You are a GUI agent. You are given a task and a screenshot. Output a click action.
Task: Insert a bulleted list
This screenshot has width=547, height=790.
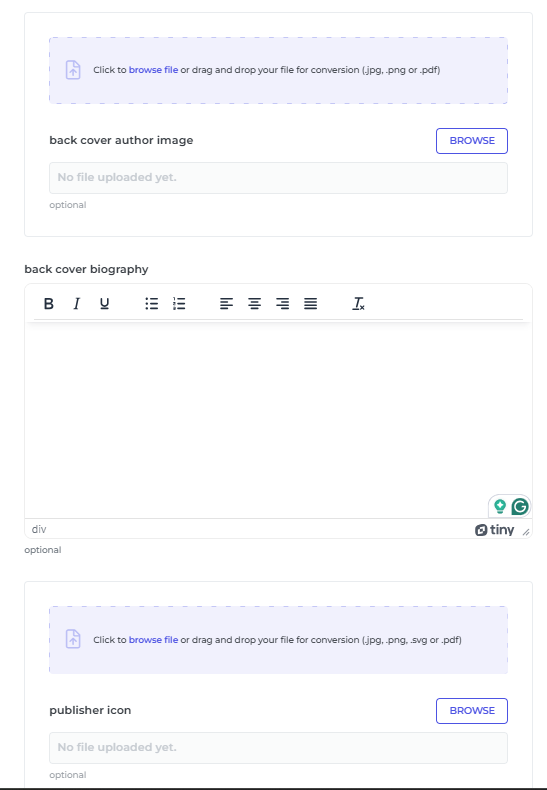pos(152,303)
